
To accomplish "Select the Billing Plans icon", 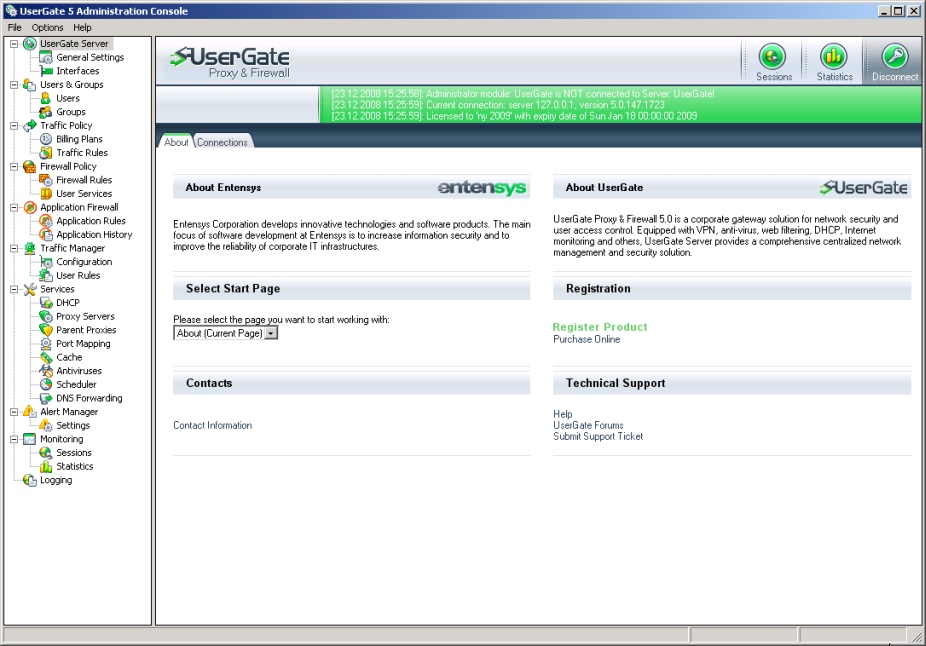I will coord(46,139).
